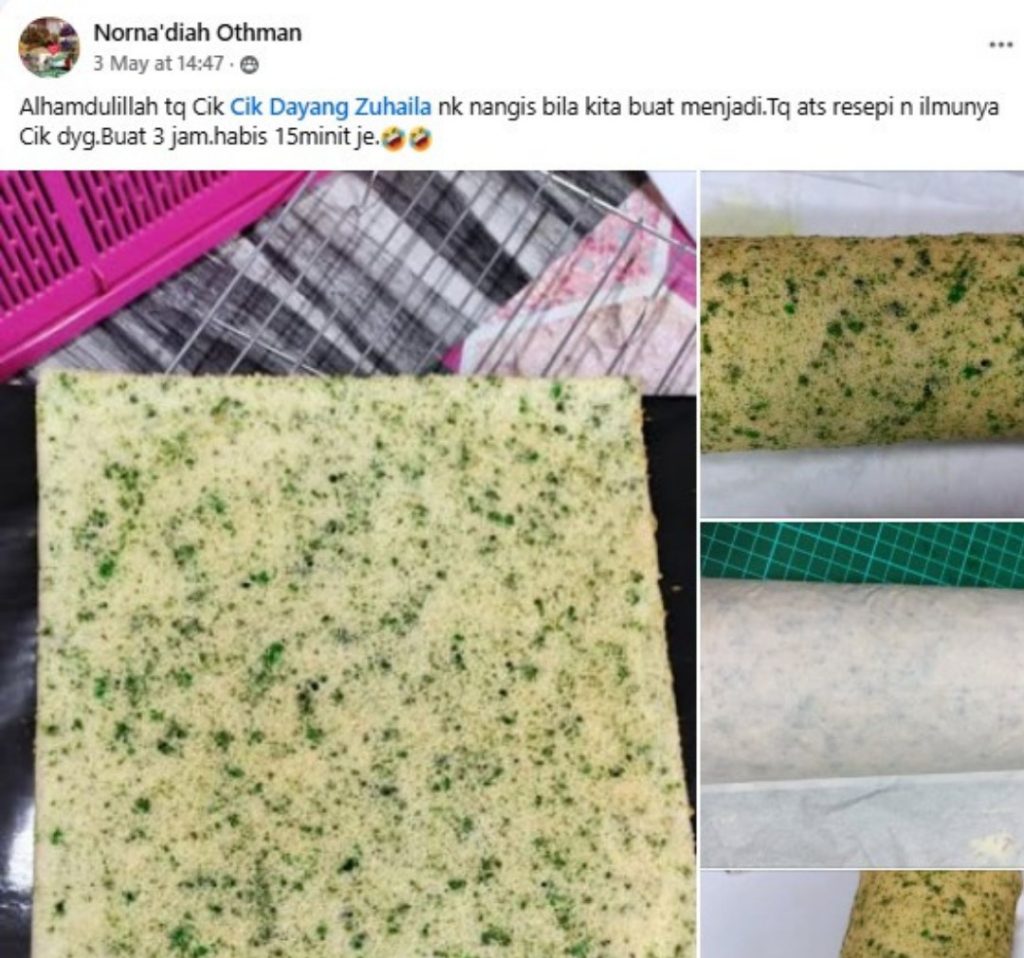The height and width of the screenshot is (958, 1024).
Task: Click the first laughing emoji in caption
Action: coord(392,139)
